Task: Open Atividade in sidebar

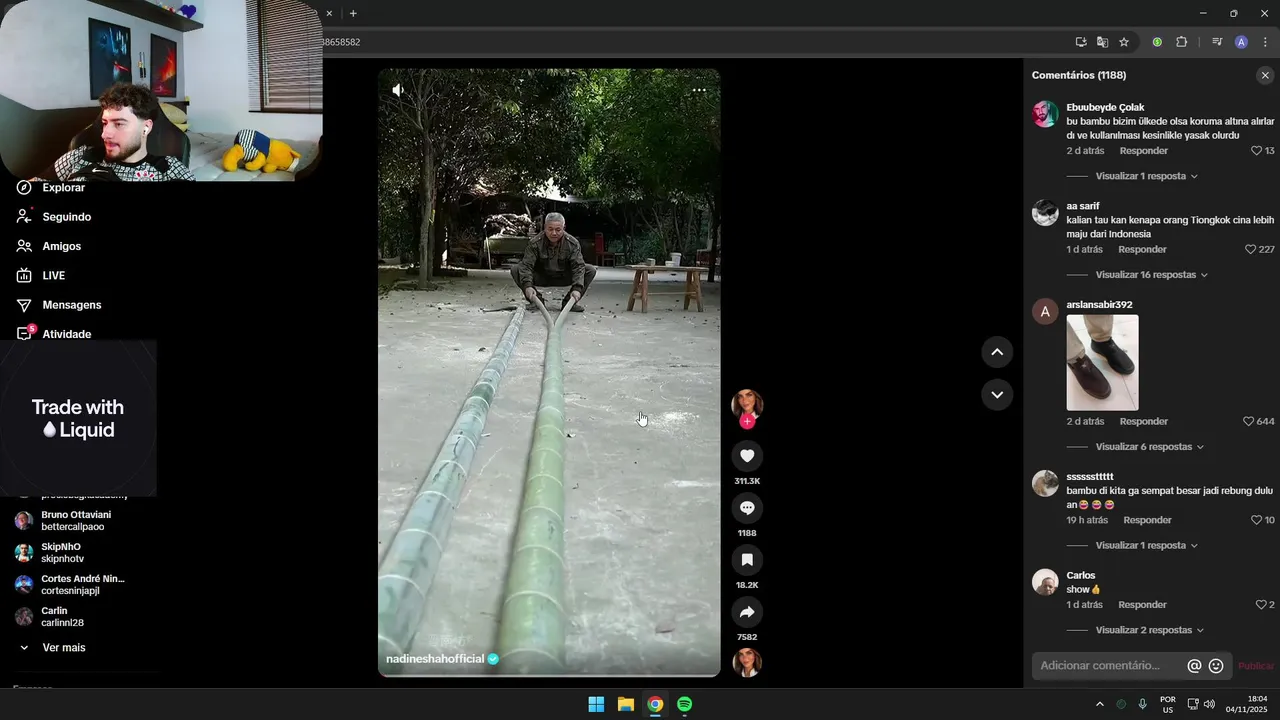Action: (66, 334)
